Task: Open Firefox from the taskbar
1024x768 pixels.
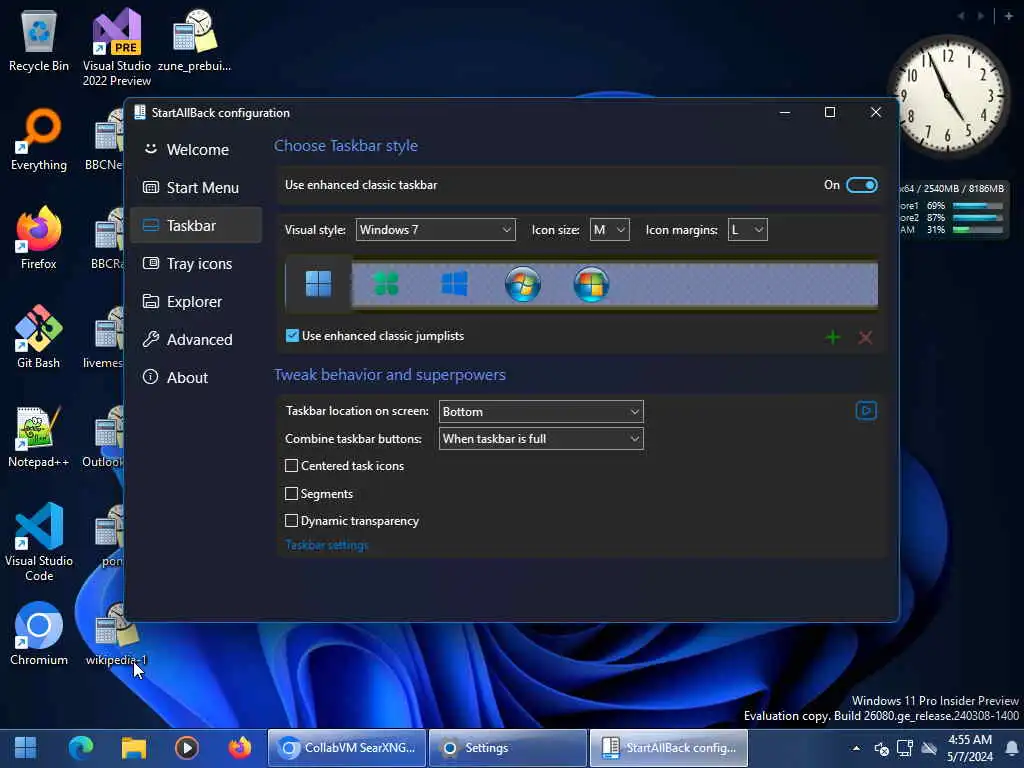Action: tap(240, 748)
